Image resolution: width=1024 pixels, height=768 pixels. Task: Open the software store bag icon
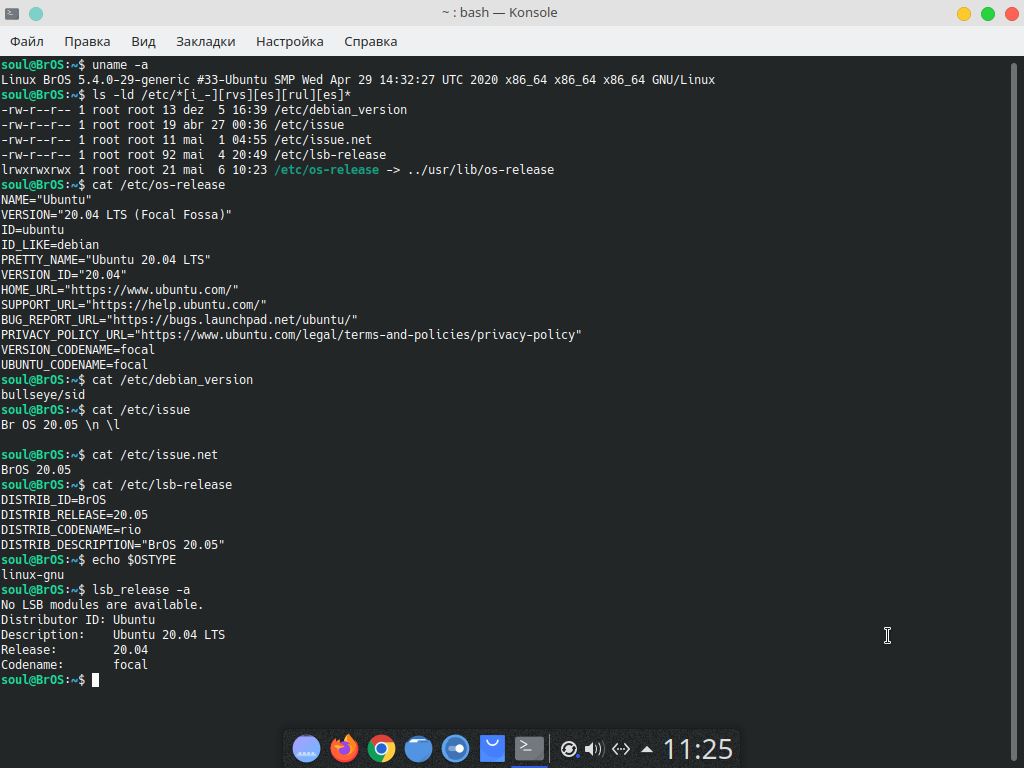tap(492, 748)
